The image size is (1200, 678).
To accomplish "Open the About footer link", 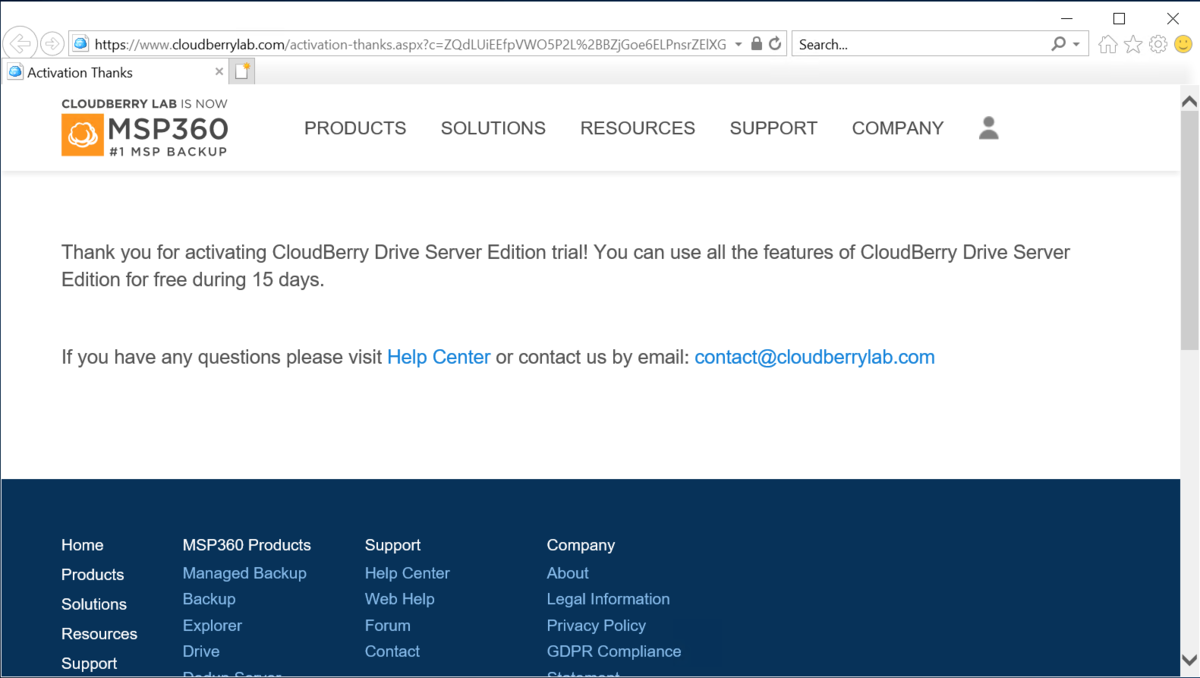I will coord(567,573).
